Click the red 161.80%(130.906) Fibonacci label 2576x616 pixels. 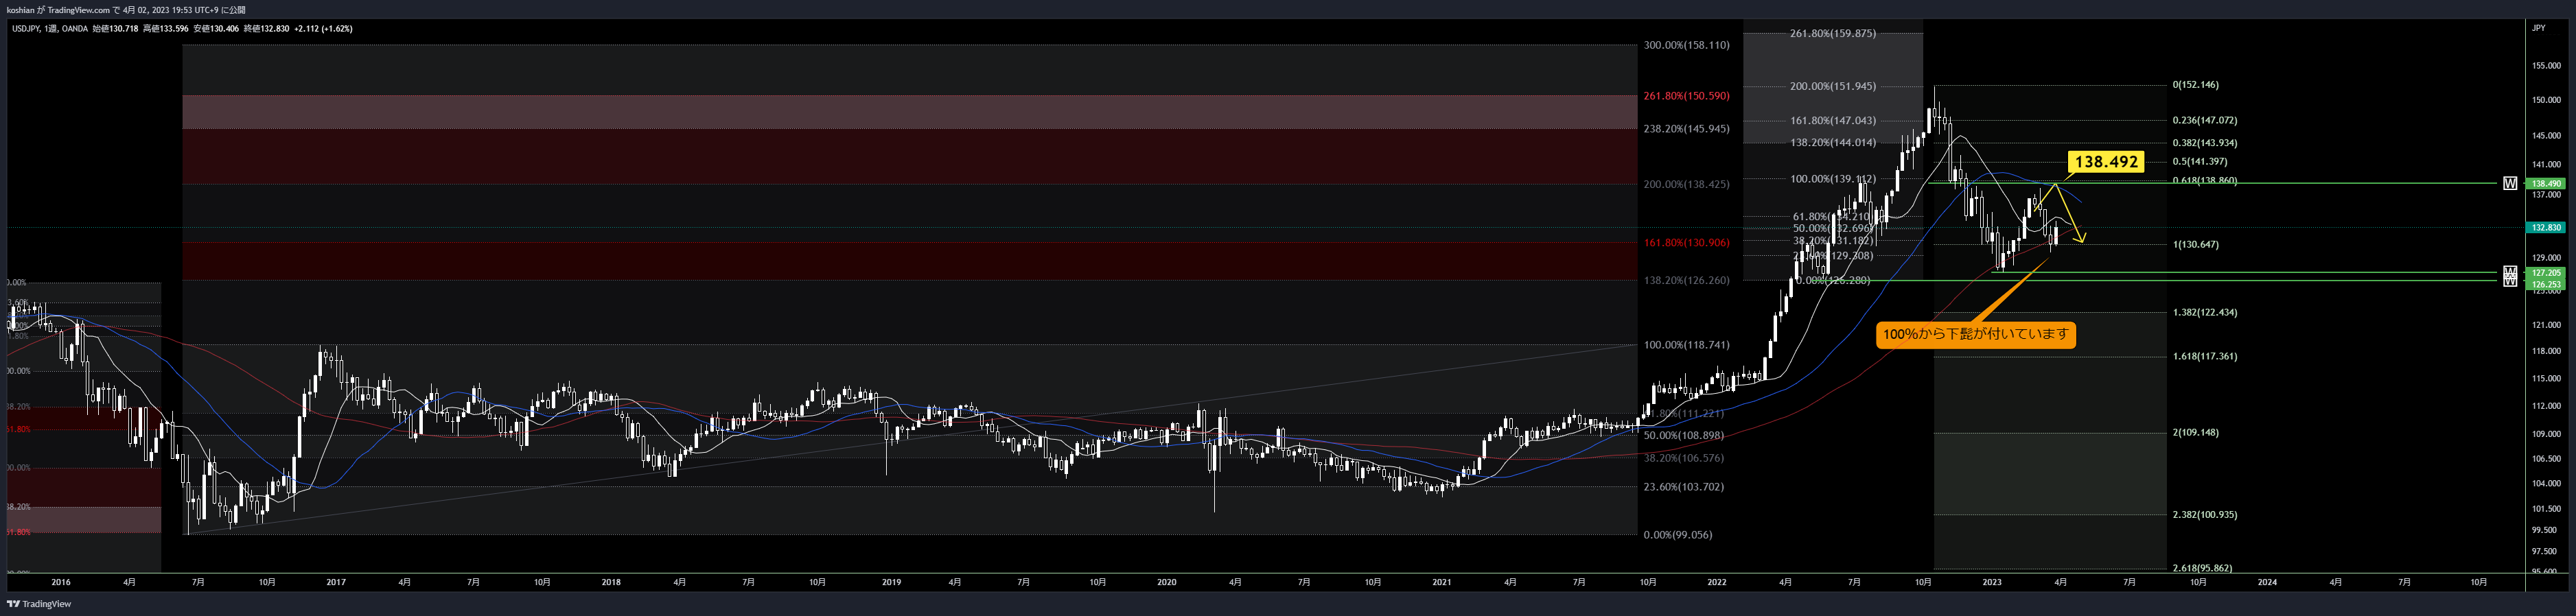point(1686,243)
